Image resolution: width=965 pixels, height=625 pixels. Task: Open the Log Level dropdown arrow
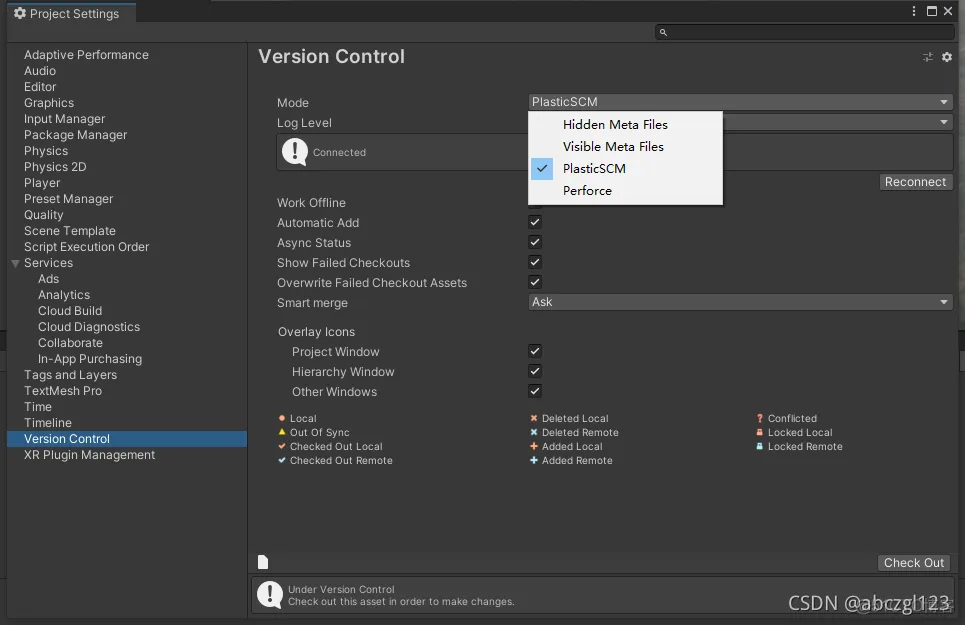[943, 122]
